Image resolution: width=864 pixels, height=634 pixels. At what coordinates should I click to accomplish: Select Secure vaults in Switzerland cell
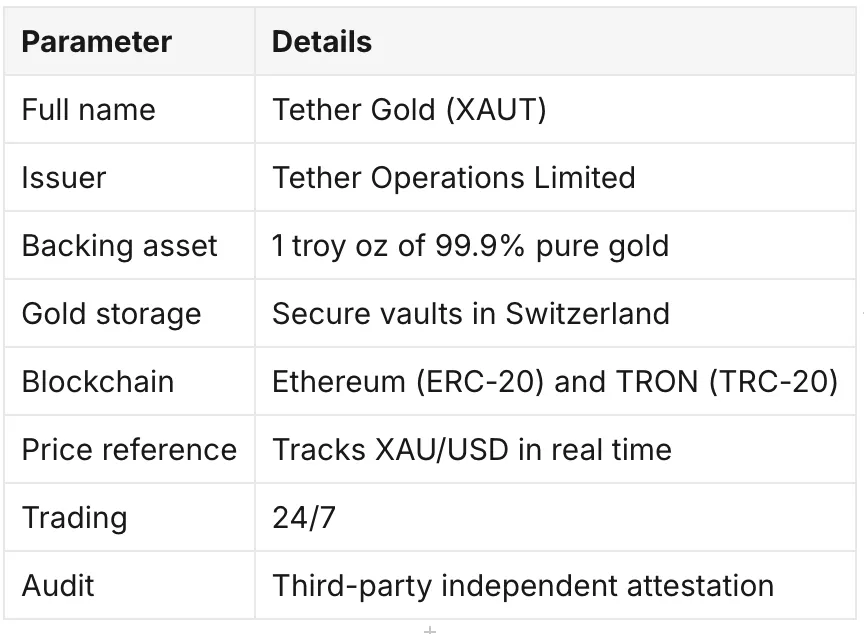pos(555,313)
